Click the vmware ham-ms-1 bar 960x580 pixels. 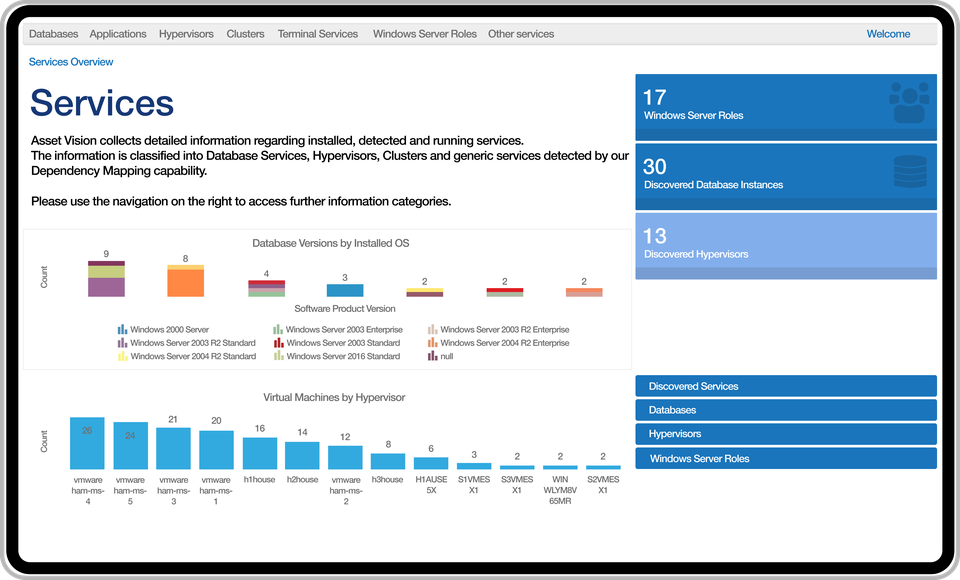[216, 450]
